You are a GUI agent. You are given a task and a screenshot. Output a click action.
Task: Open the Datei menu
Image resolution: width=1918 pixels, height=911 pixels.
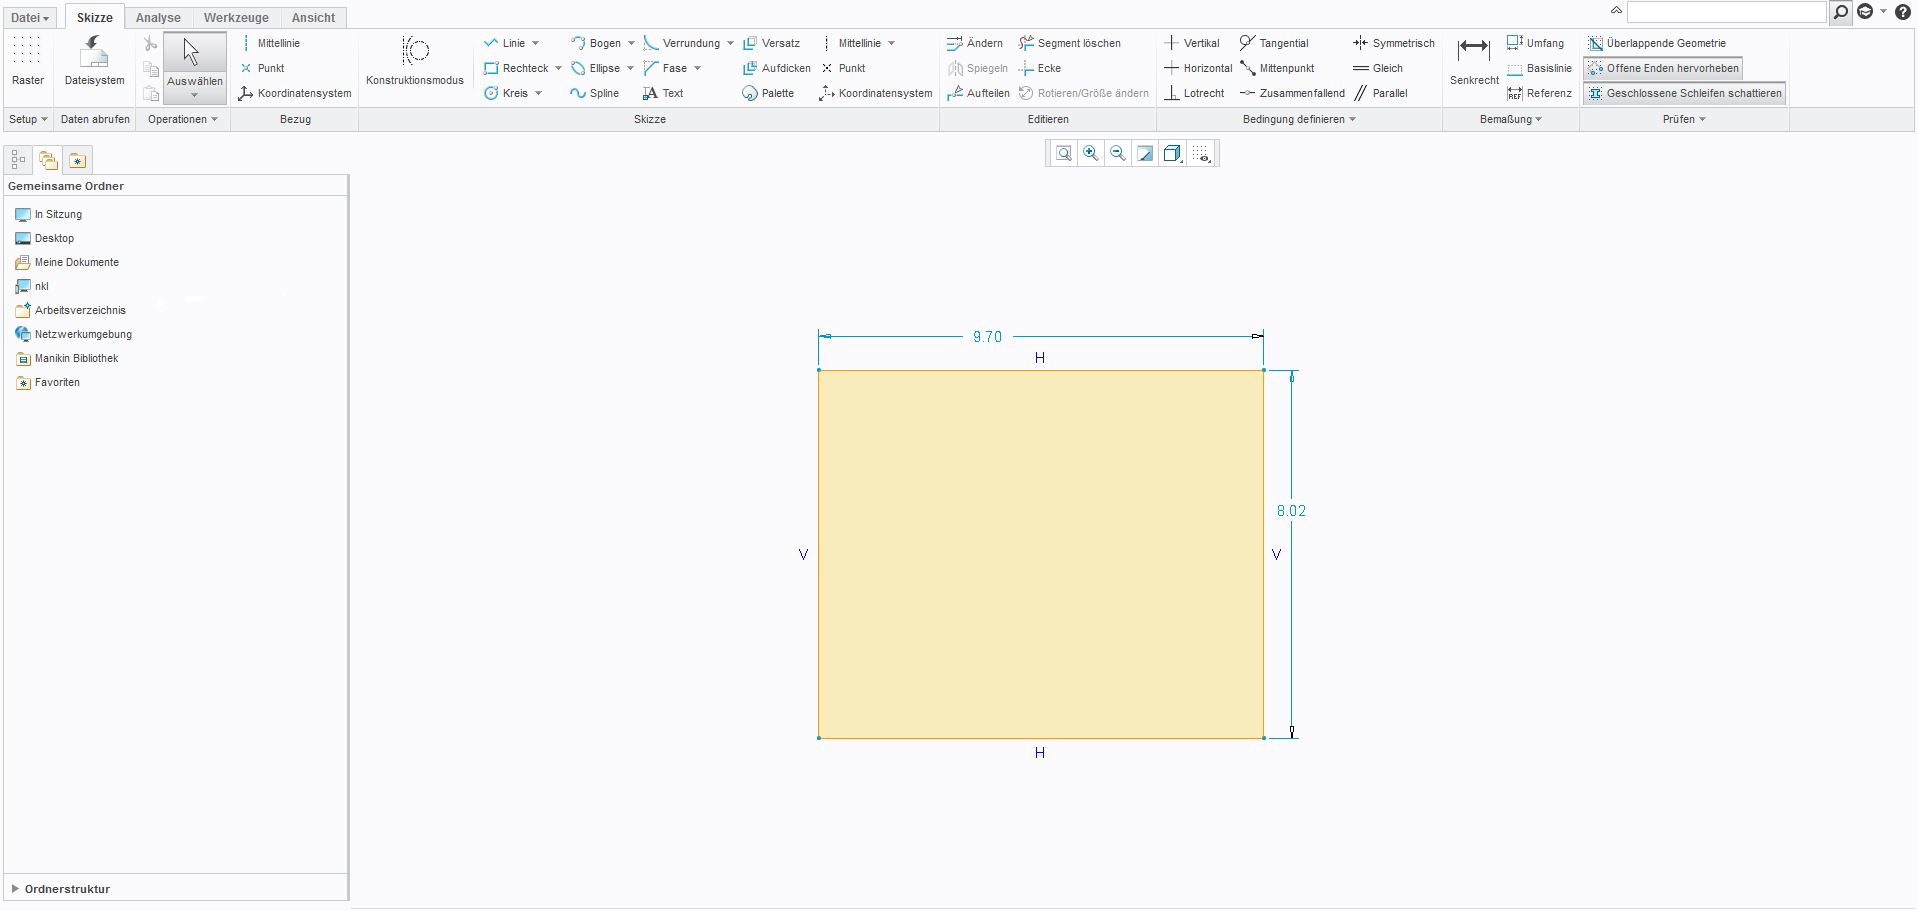click(x=30, y=17)
